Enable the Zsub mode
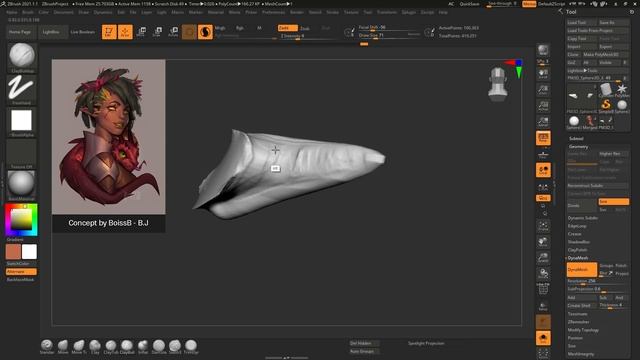This screenshot has width=640, height=360. (305, 28)
